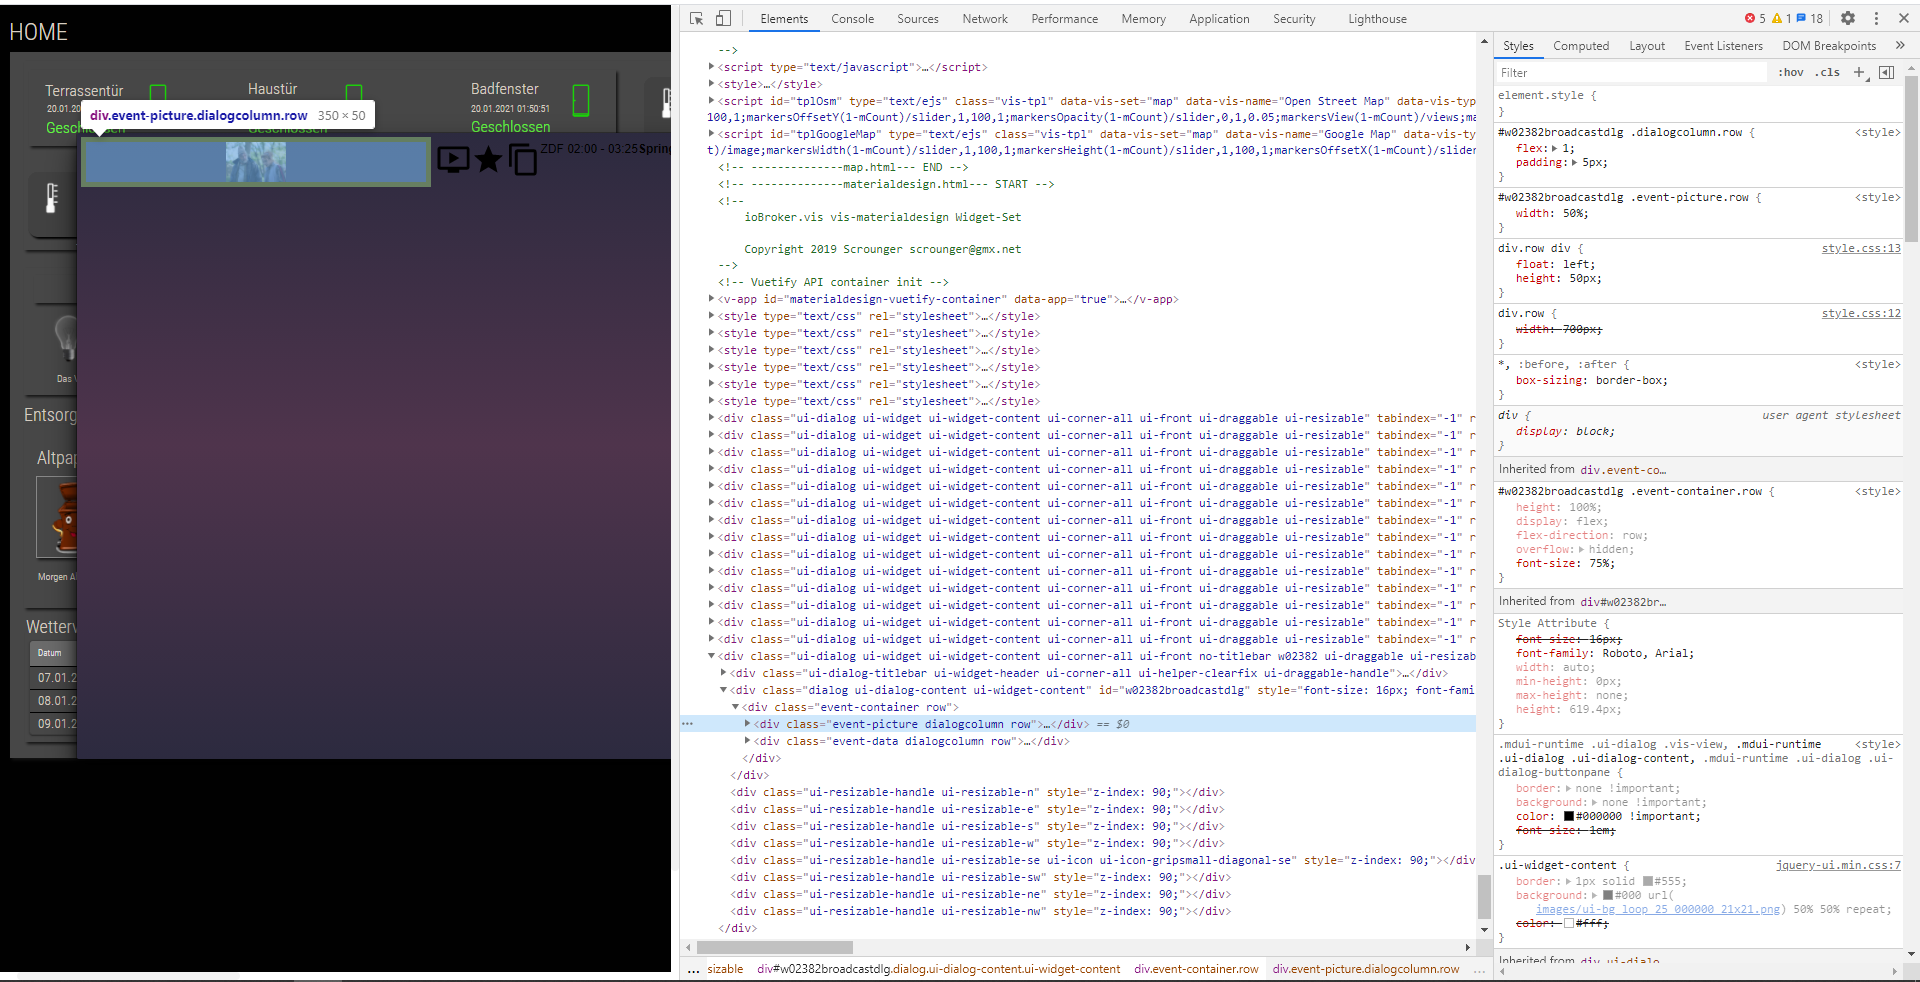Open style.css:12 source link
This screenshot has height=982, width=1920.
[1861, 313]
